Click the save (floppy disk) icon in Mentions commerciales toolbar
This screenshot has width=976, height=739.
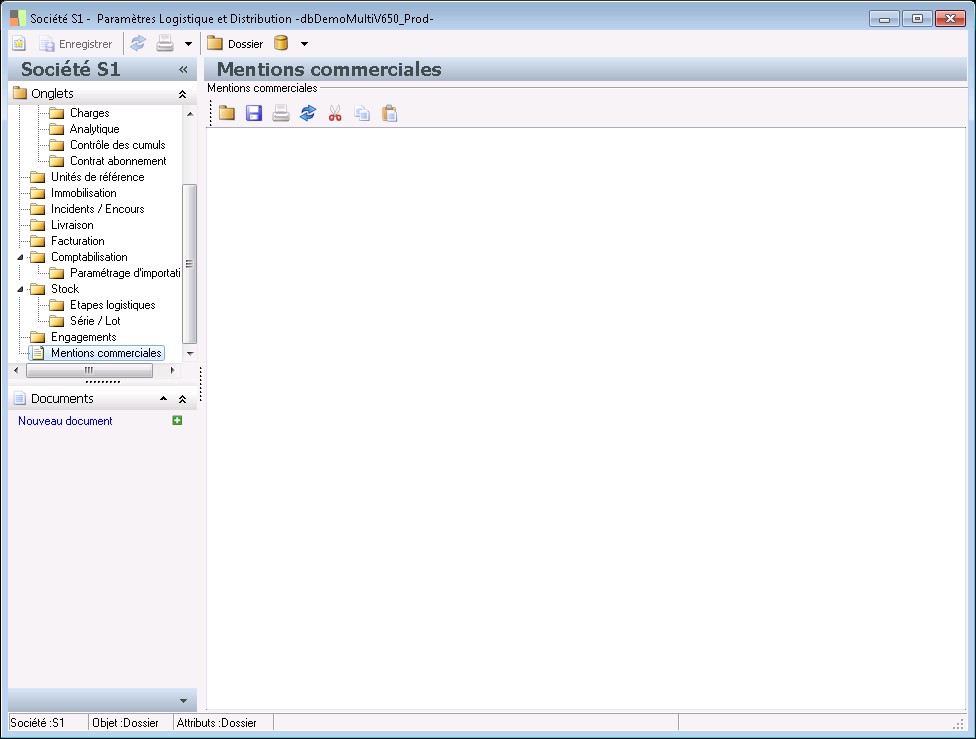coord(254,114)
